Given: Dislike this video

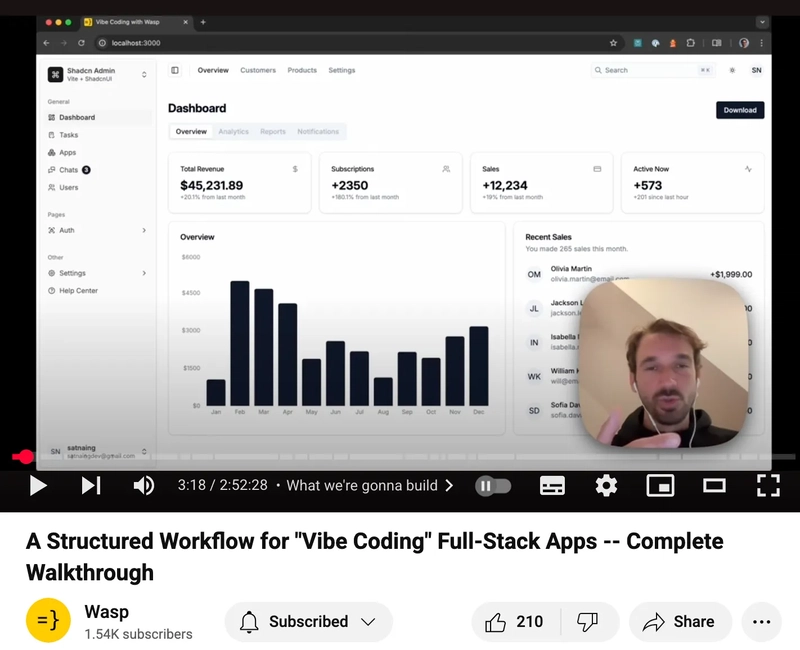Looking at the screenshot, I should click(x=588, y=621).
